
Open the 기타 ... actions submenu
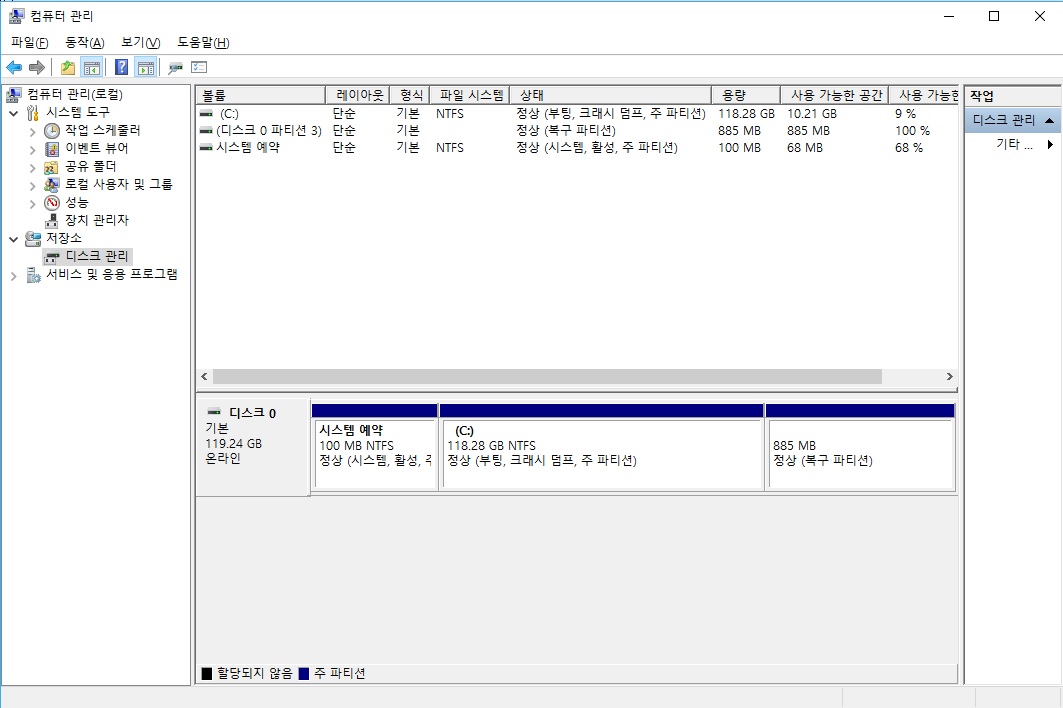(1014, 144)
